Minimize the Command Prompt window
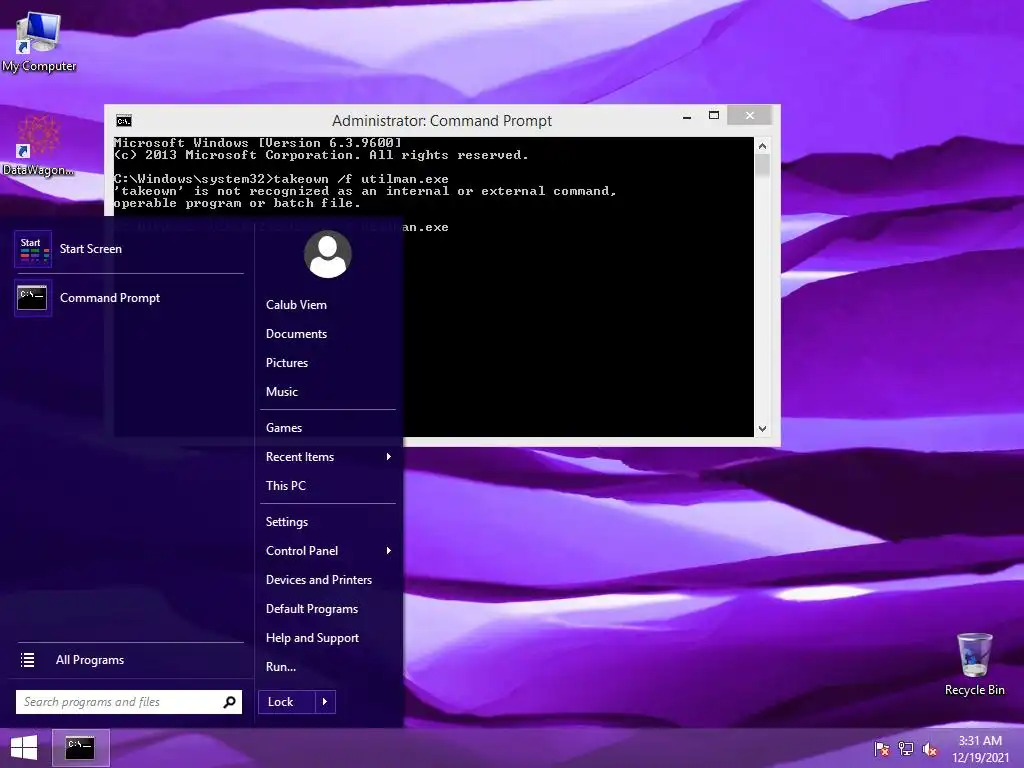Screen dimensions: 1024x768 click(x=687, y=117)
